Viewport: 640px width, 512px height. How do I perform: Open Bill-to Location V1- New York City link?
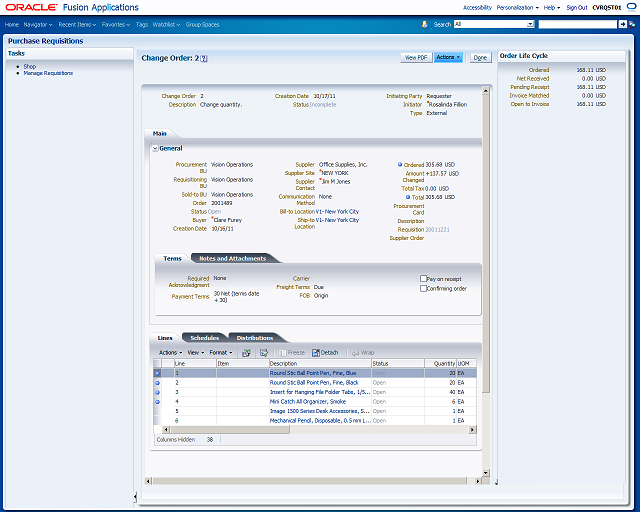(337, 211)
